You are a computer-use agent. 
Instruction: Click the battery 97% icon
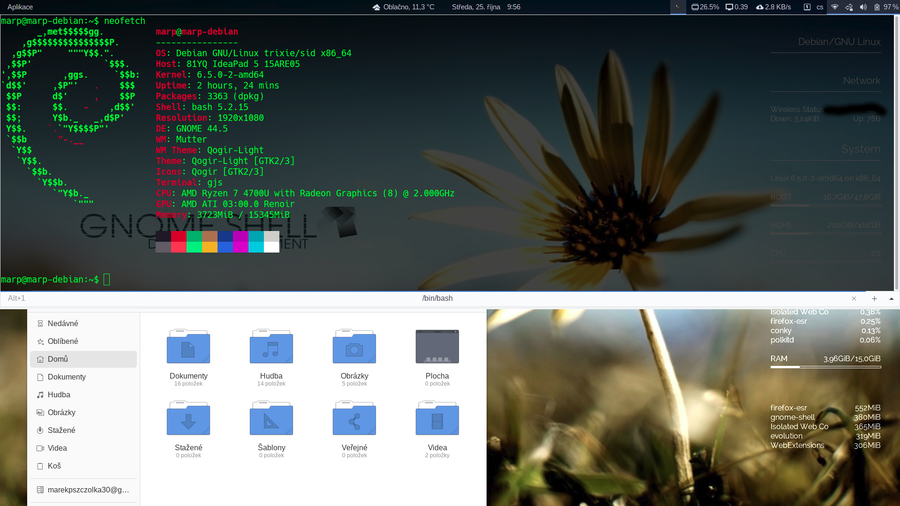click(876, 7)
